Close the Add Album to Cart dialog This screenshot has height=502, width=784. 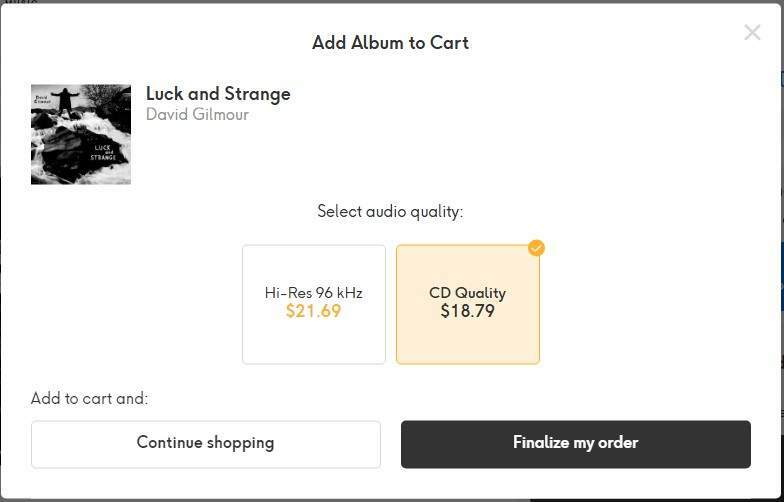tap(752, 32)
